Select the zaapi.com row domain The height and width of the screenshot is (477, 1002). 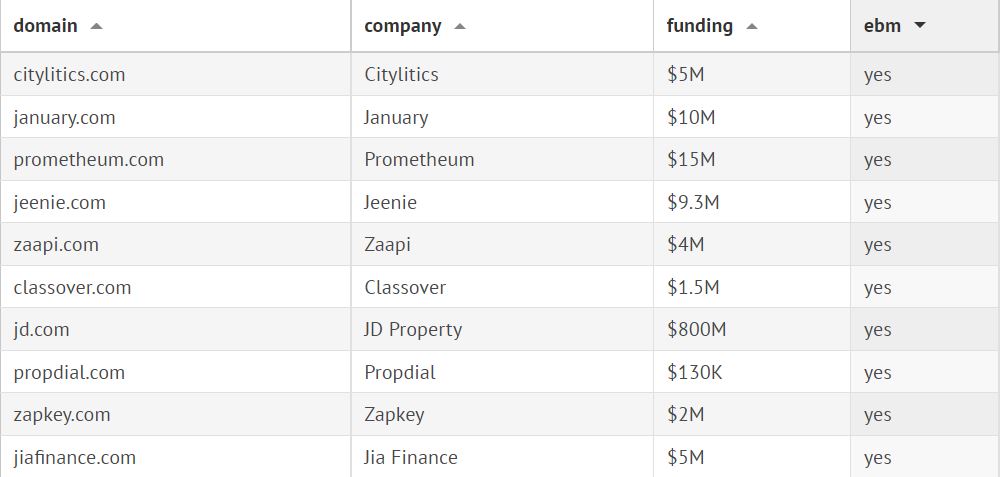click(x=56, y=245)
